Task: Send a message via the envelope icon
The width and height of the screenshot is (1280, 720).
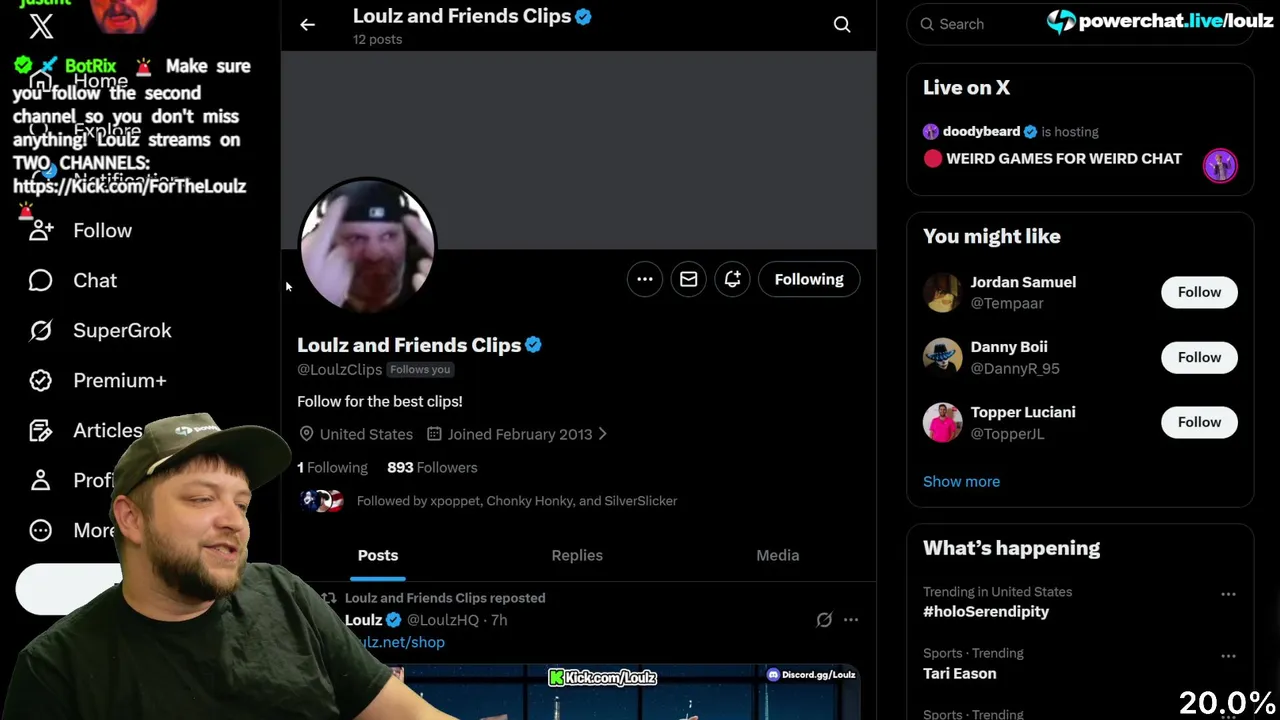Action: point(689,279)
